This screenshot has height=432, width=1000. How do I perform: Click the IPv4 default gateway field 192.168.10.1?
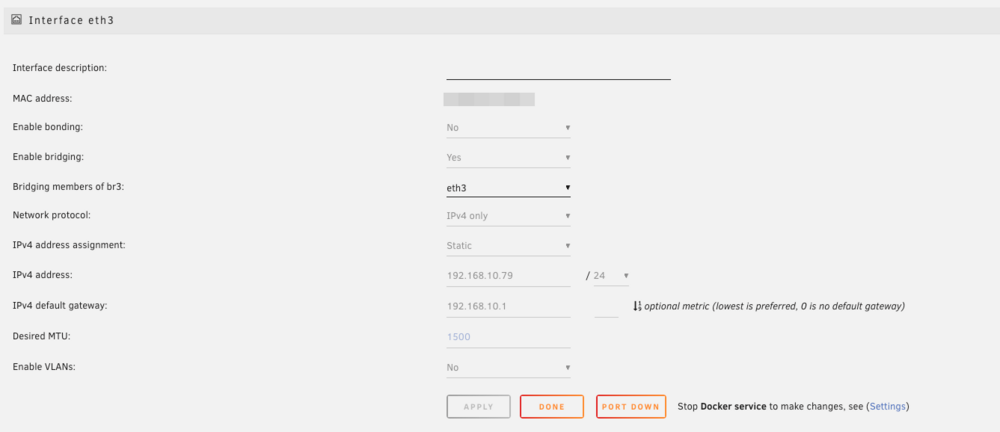pyautogui.click(x=508, y=306)
